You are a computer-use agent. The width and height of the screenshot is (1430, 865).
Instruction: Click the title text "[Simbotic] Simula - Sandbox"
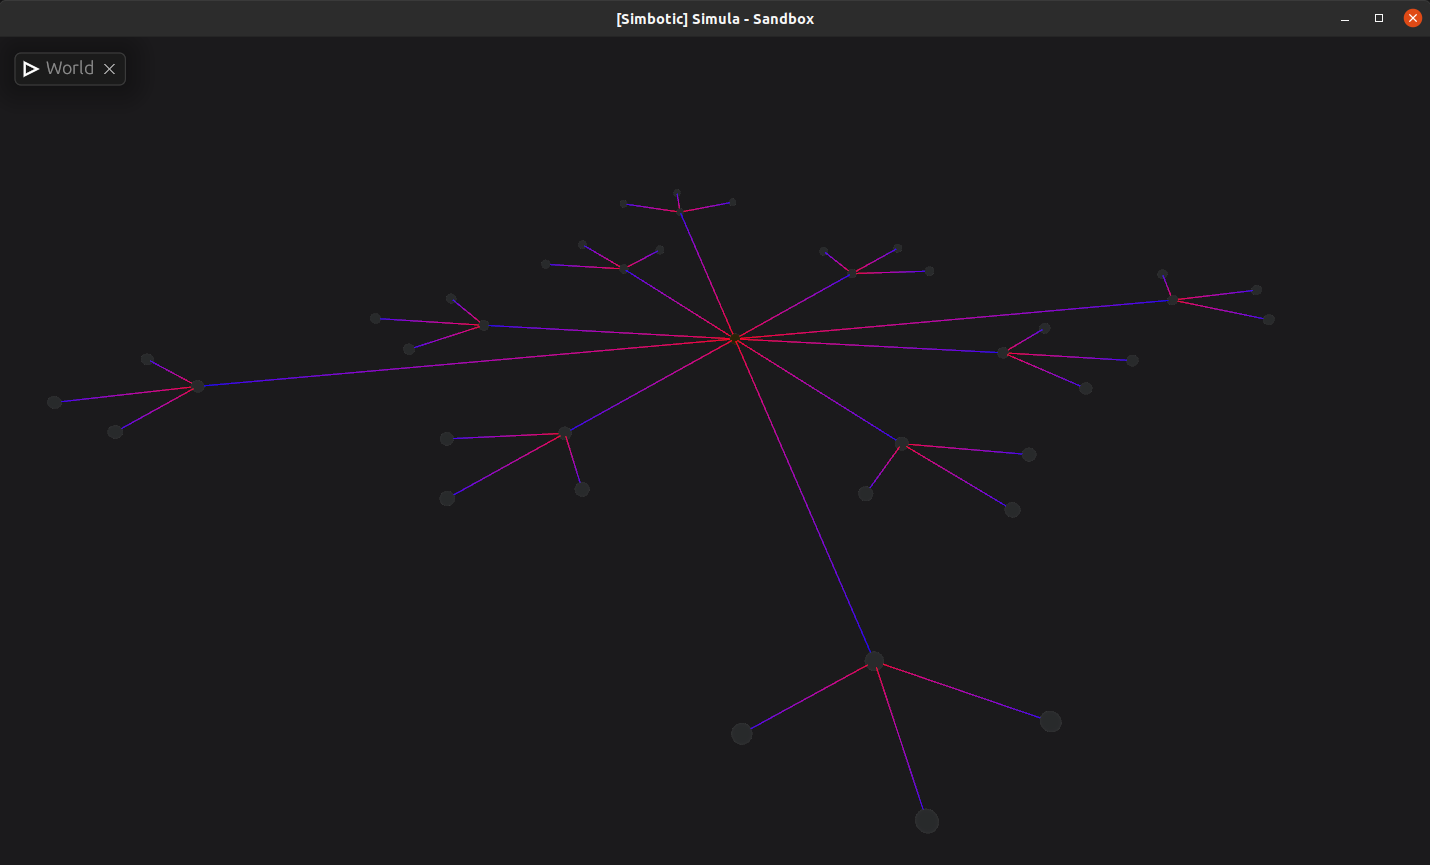click(x=715, y=19)
